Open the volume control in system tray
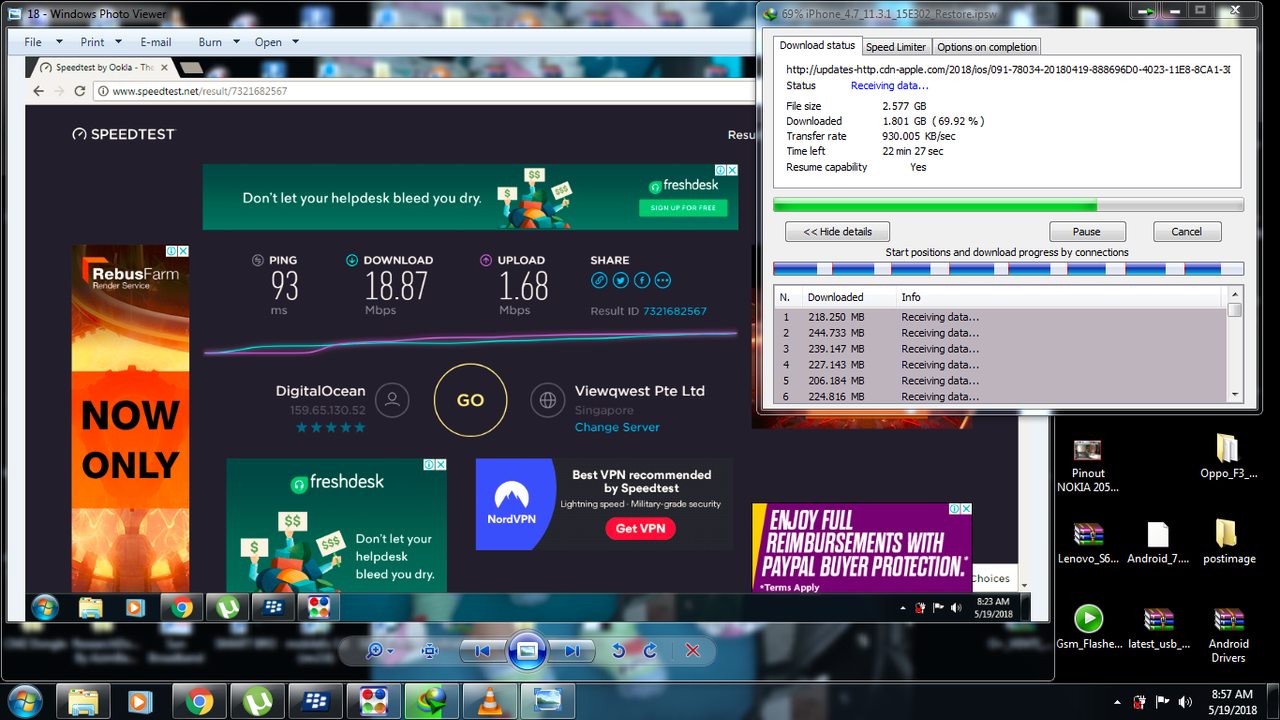 [1186, 702]
